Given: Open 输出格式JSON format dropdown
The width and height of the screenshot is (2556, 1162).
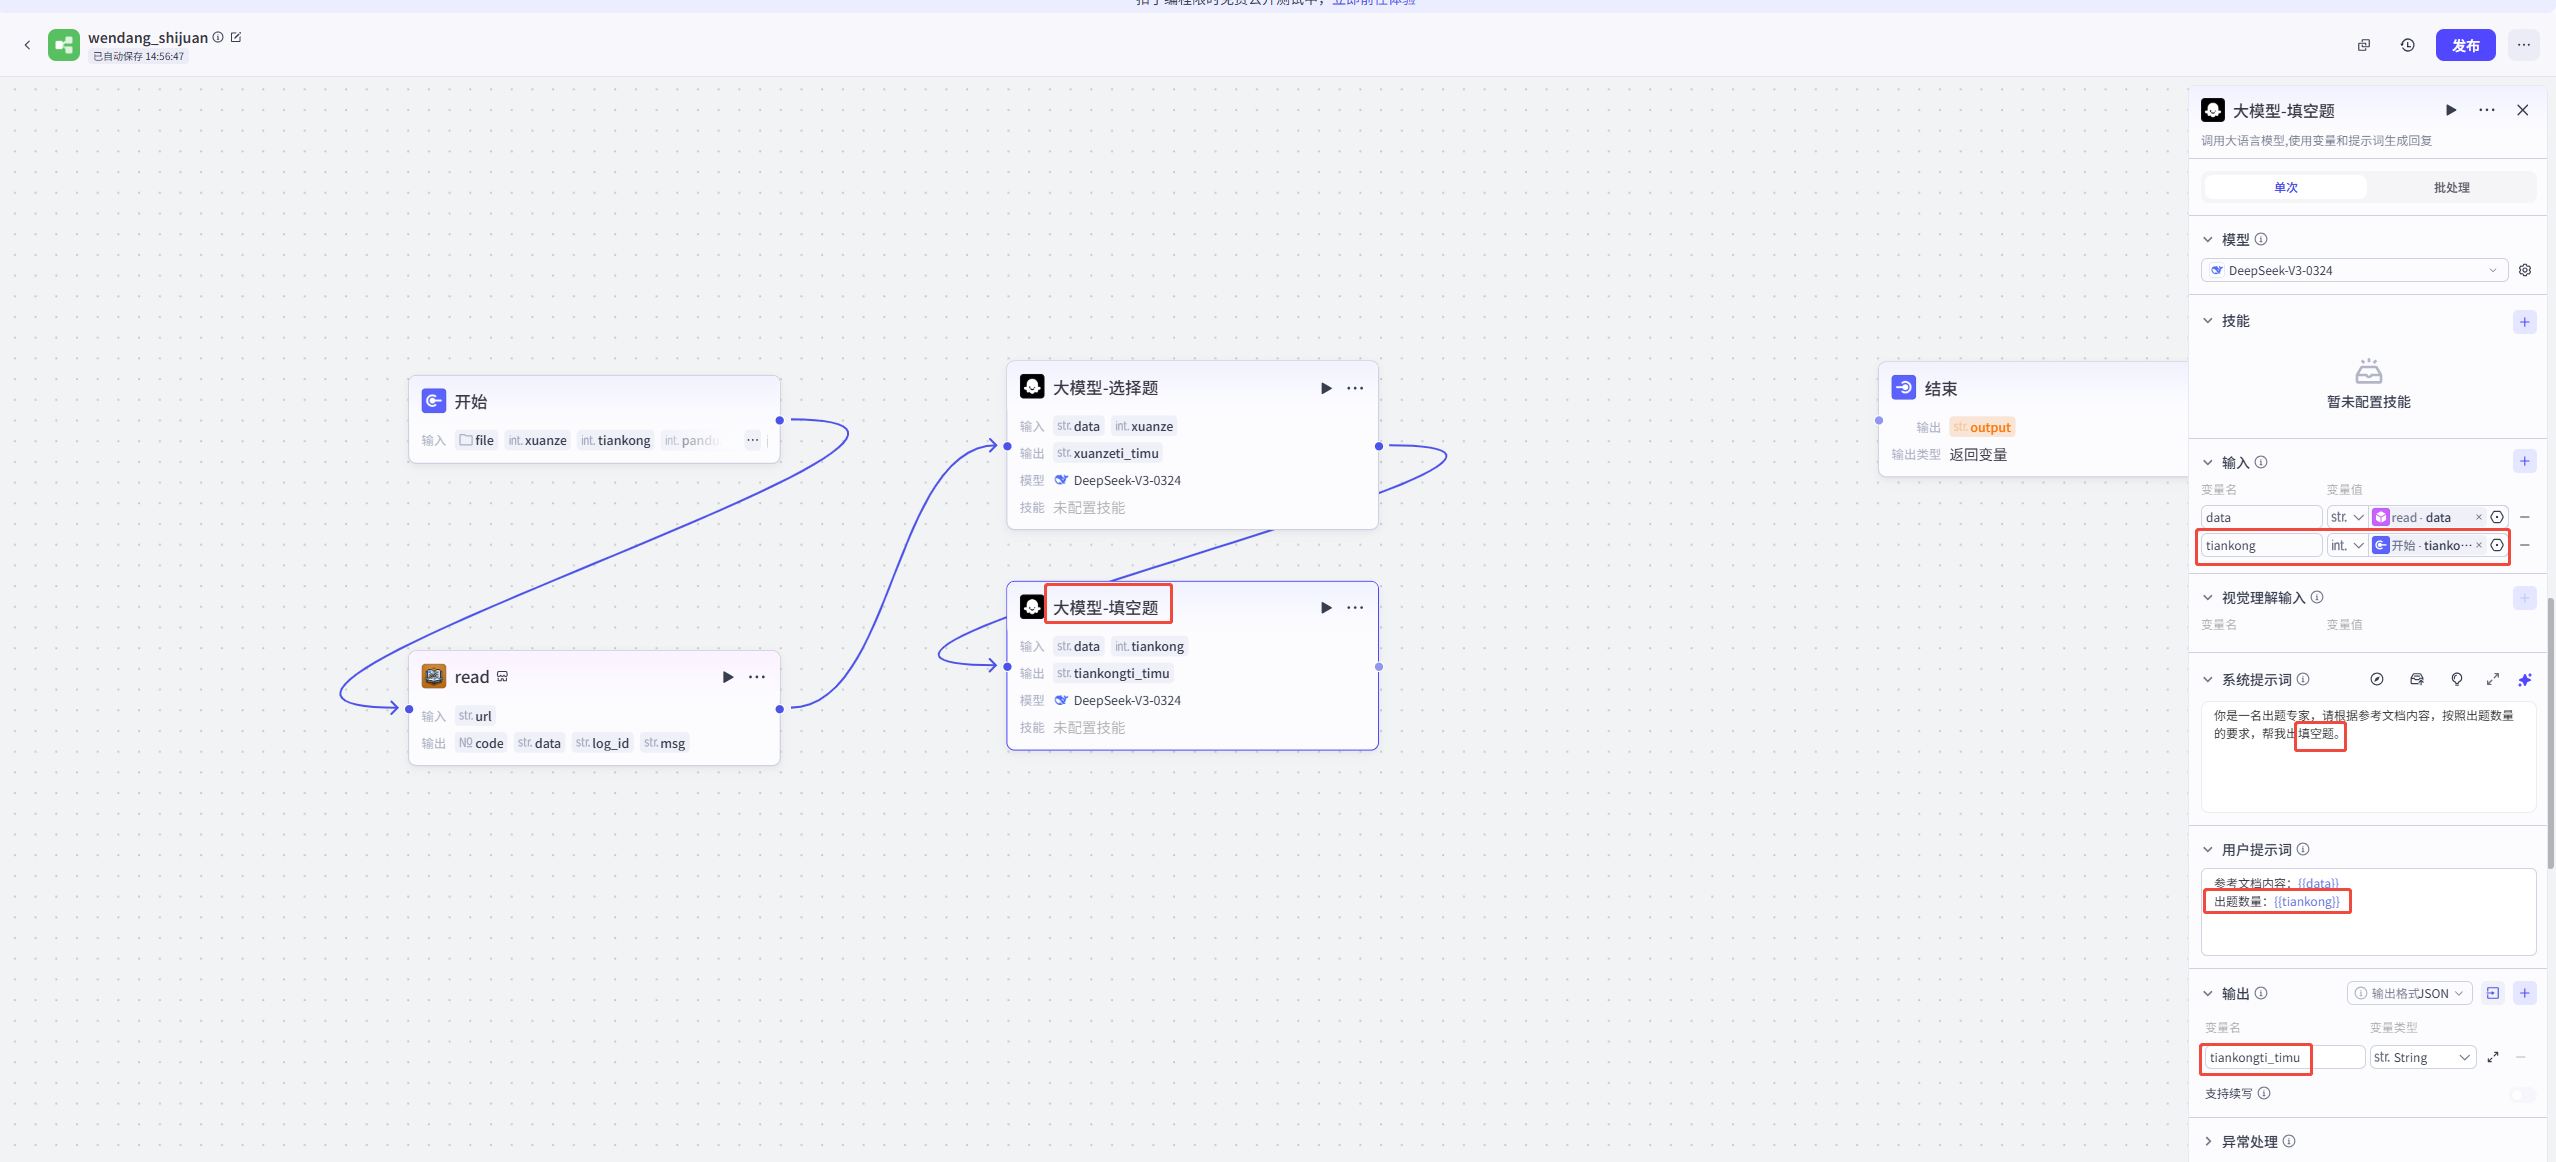Looking at the screenshot, I should (x=2408, y=993).
